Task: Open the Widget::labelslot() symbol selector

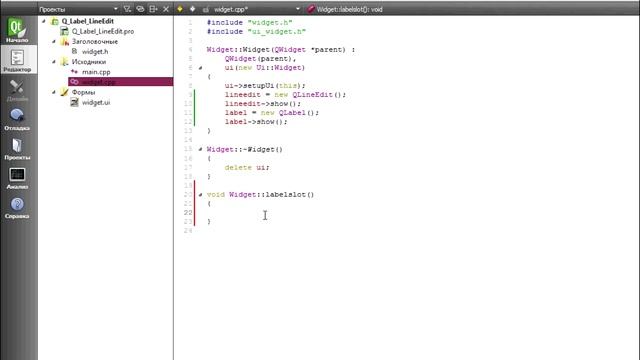Action: click(349, 9)
